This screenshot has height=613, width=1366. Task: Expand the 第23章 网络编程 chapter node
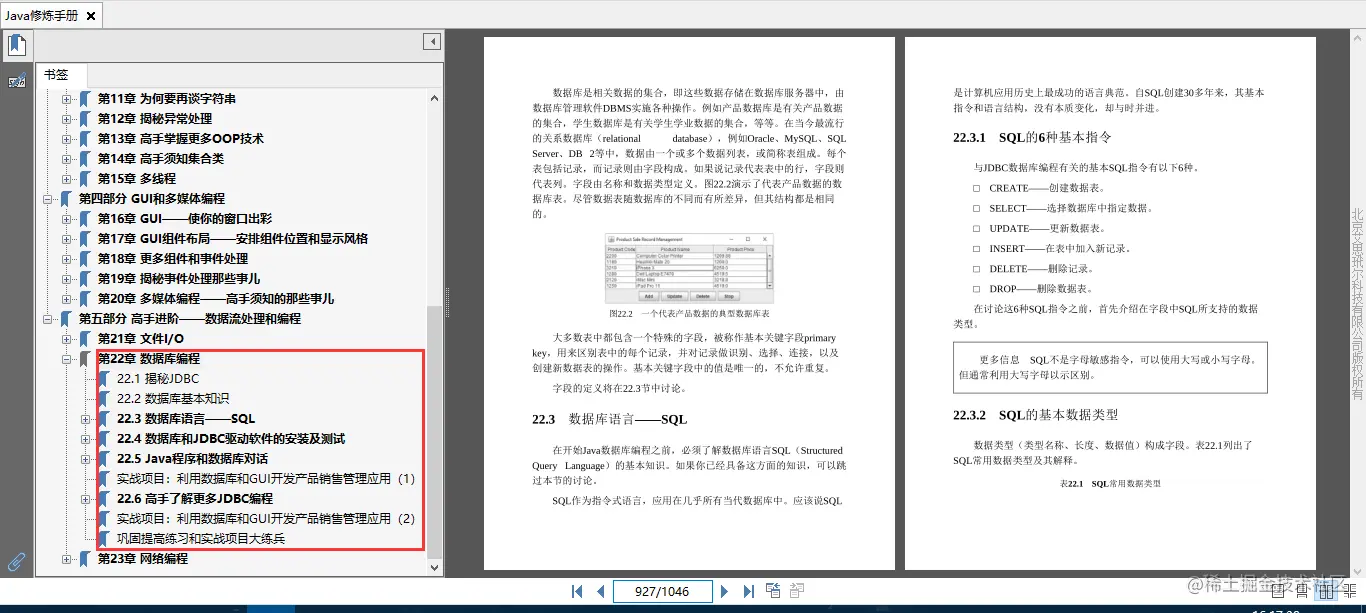point(66,559)
